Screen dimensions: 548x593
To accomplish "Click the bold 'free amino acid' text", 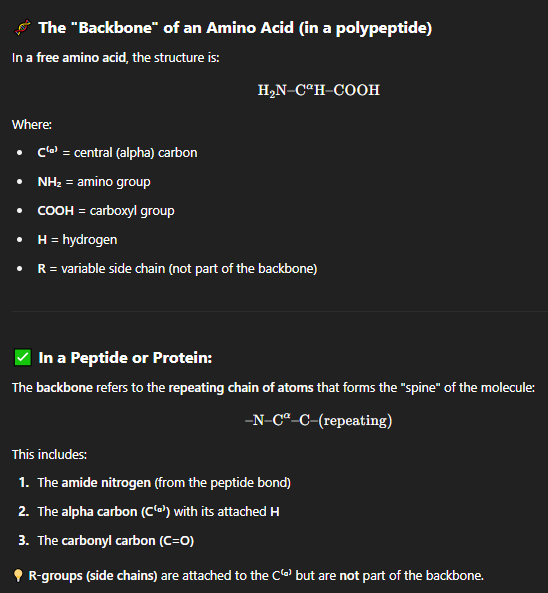I will (81, 58).
